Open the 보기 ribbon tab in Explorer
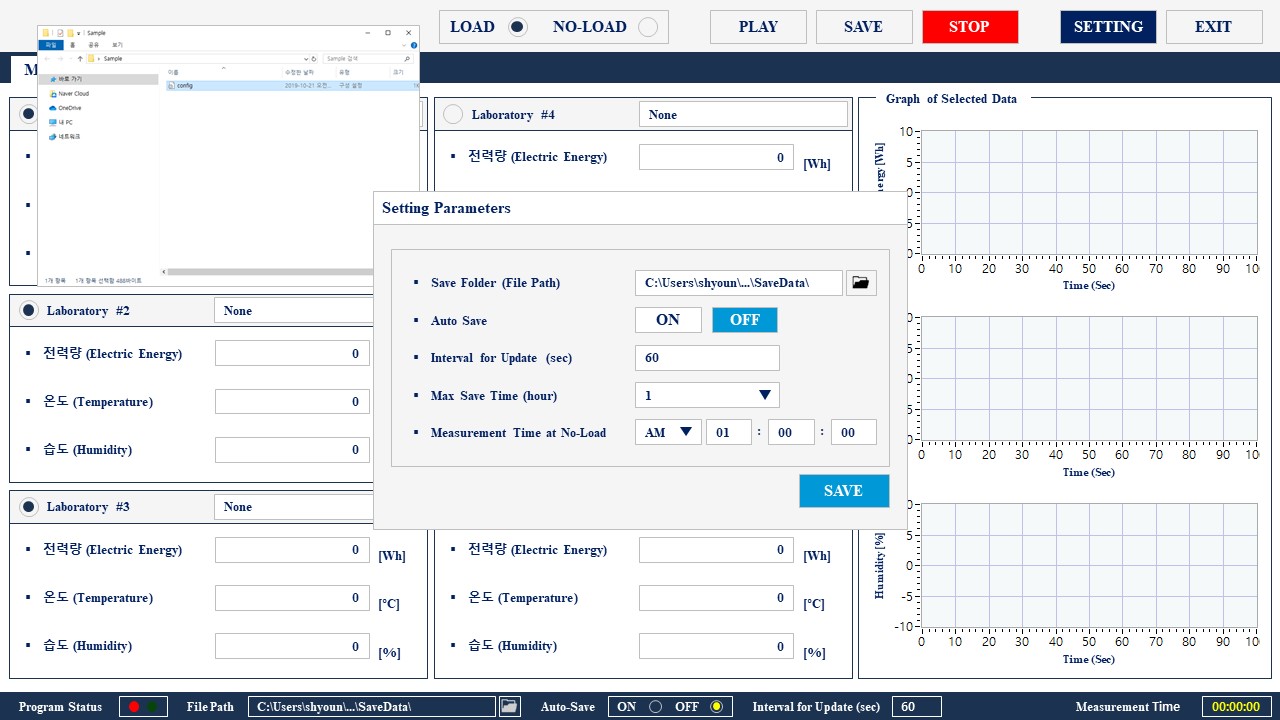The width and height of the screenshot is (1280, 720). coord(117,45)
